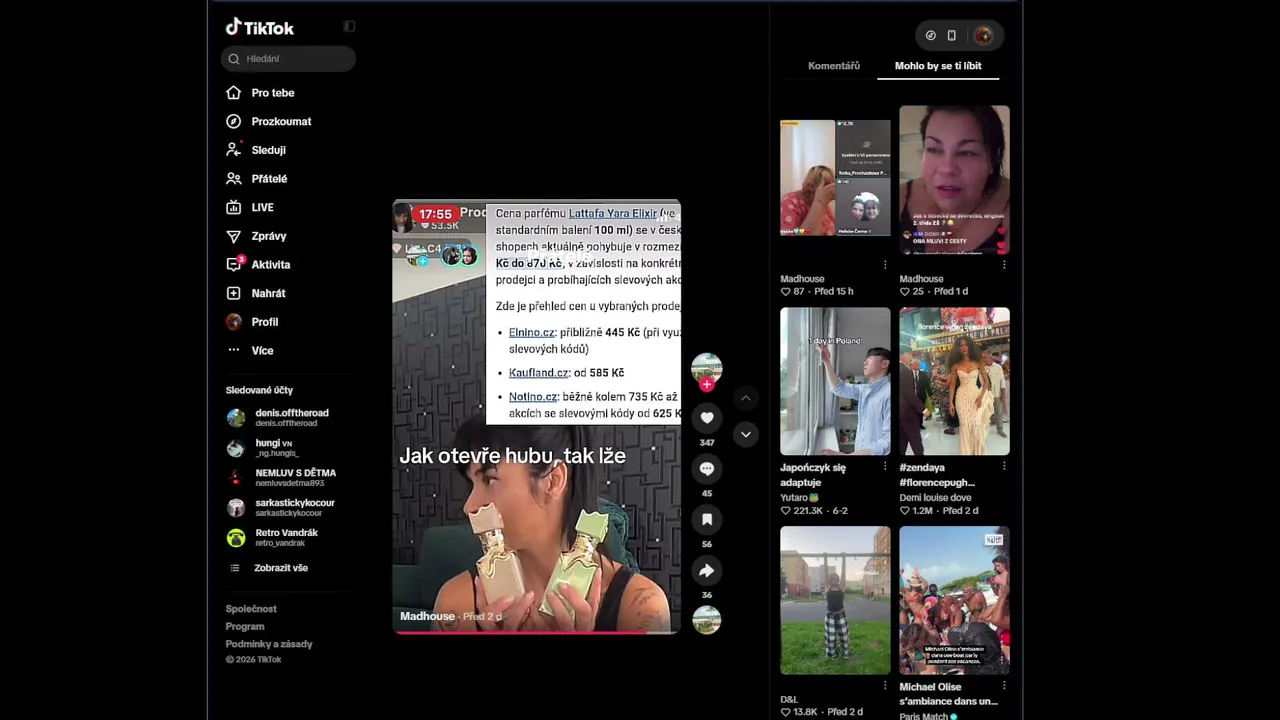Click the Aktivita notification icon with badge
The width and height of the screenshot is (1280, 720).
(234, 264)
